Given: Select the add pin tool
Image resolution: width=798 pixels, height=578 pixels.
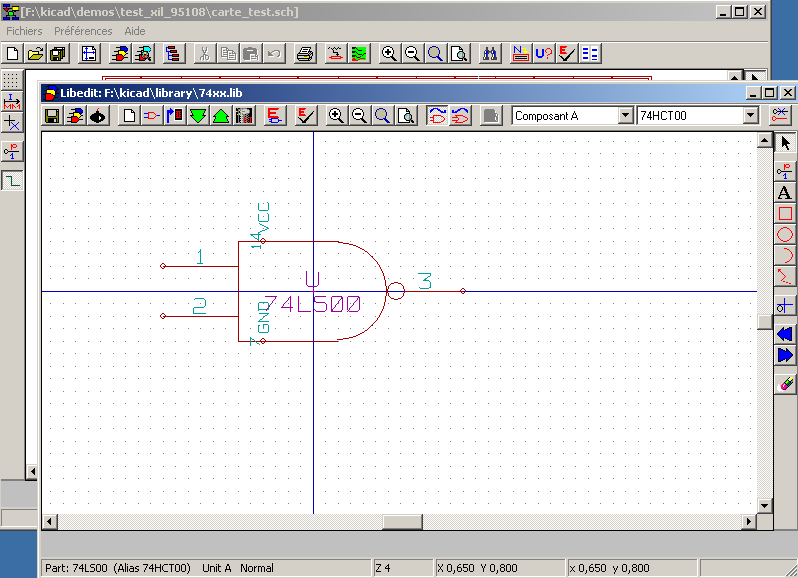Looking at the screenshot, I should pos(785,170).
